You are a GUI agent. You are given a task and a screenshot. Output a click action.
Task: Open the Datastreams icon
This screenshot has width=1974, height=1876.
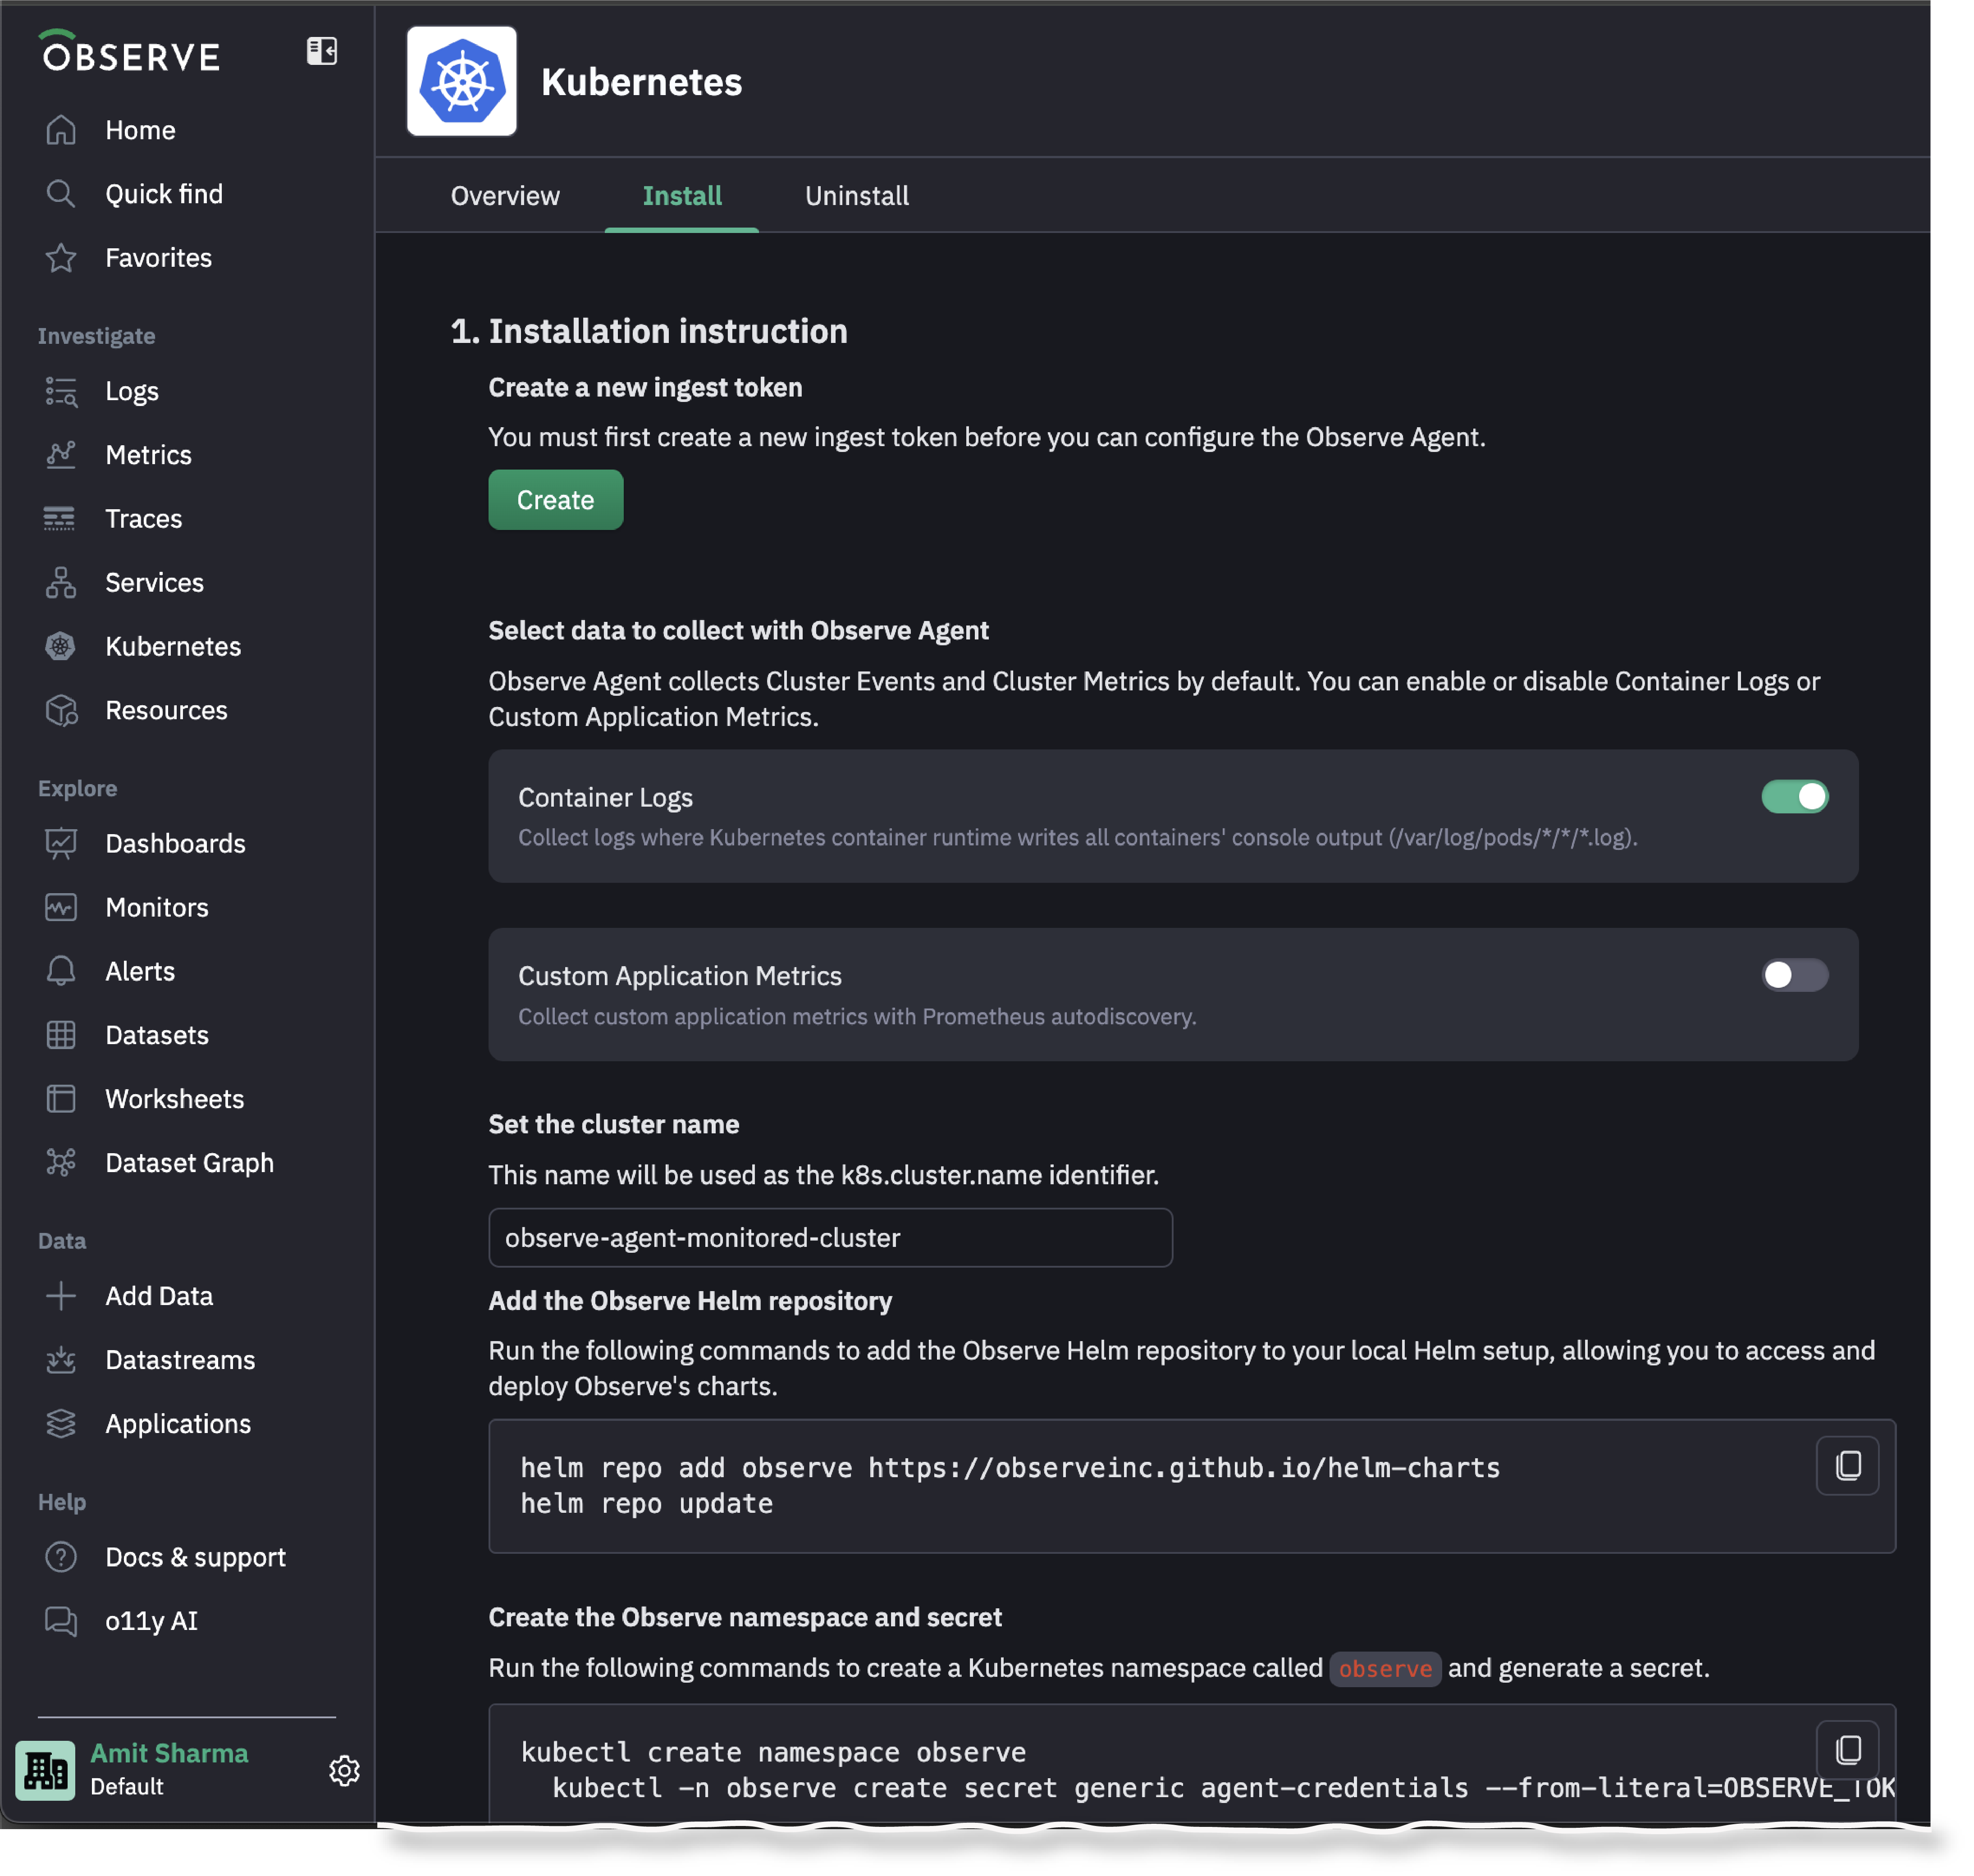pyautogui.click(x=61, y=1361)
